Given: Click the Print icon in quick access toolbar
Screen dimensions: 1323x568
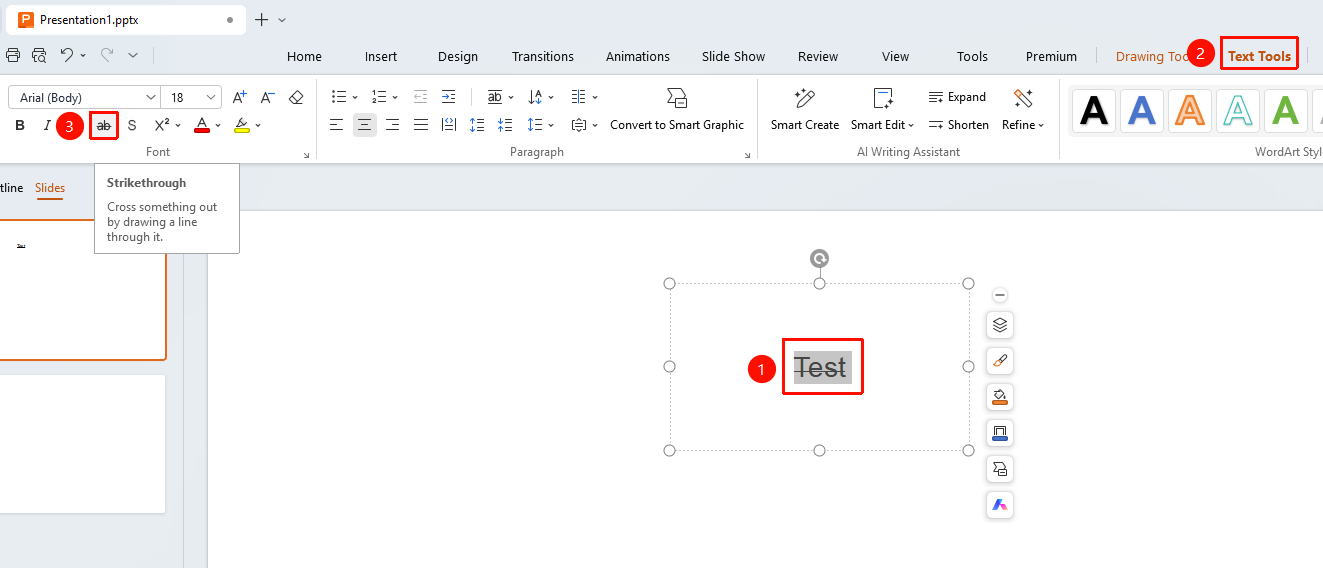Looking at the screenshot, I should pos(13,56).
